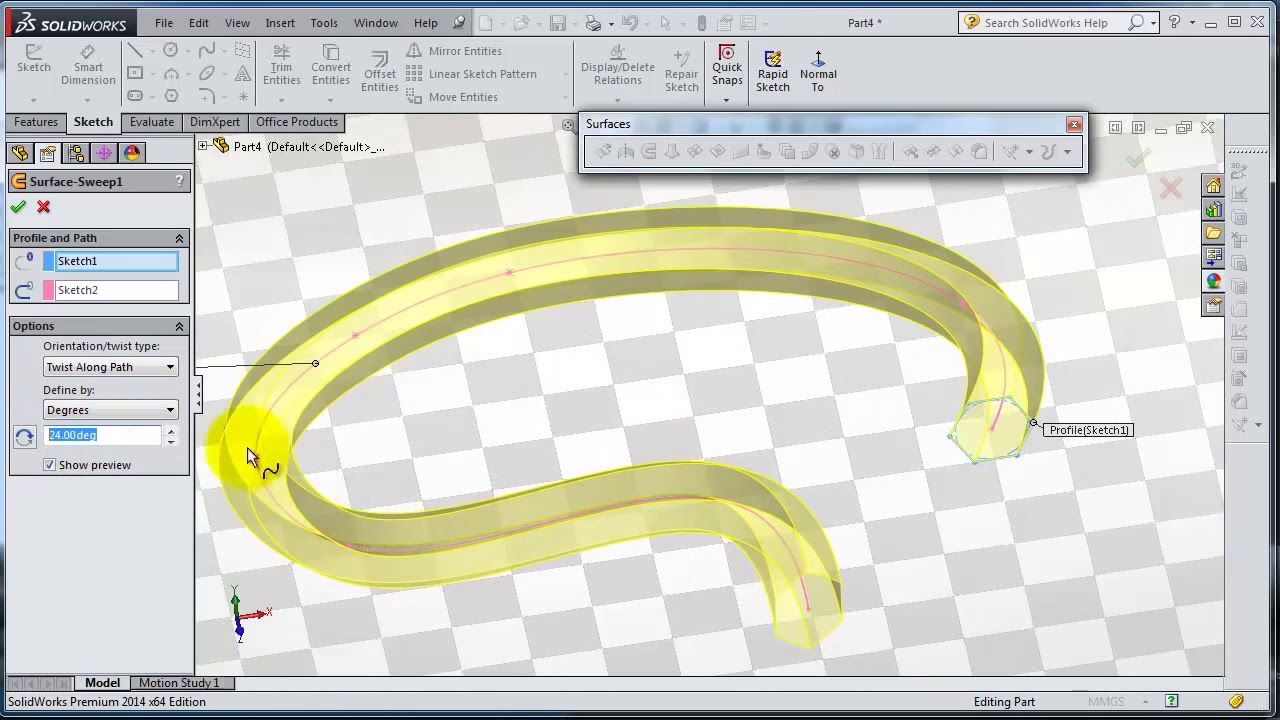
Task: Click Offset Entities button
Action: point(380,72)
